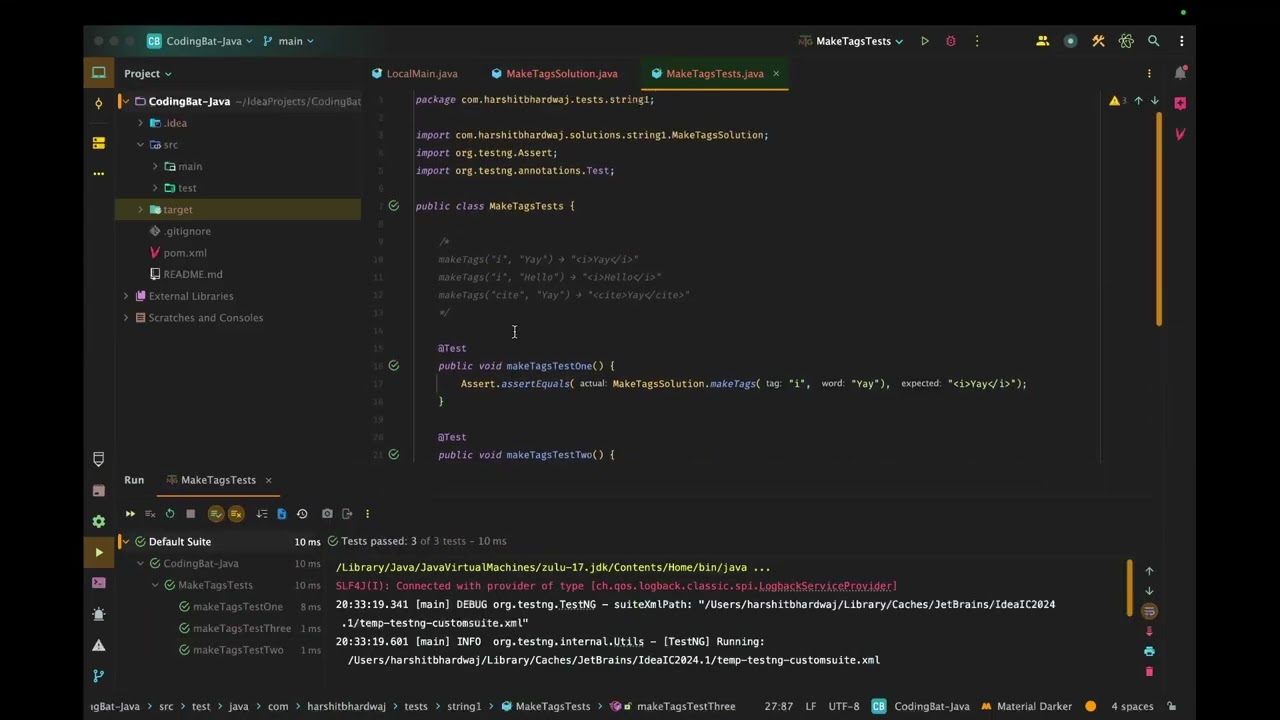Click UTF-8 encoding in status bar

point(844,706)
